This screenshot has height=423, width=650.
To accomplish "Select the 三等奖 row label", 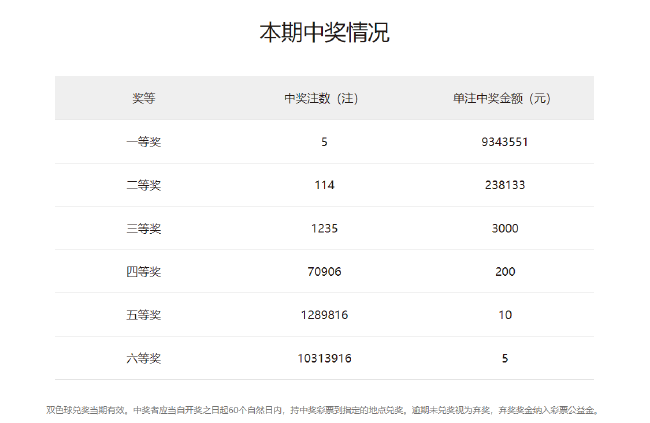I will (x=144, y=228).
